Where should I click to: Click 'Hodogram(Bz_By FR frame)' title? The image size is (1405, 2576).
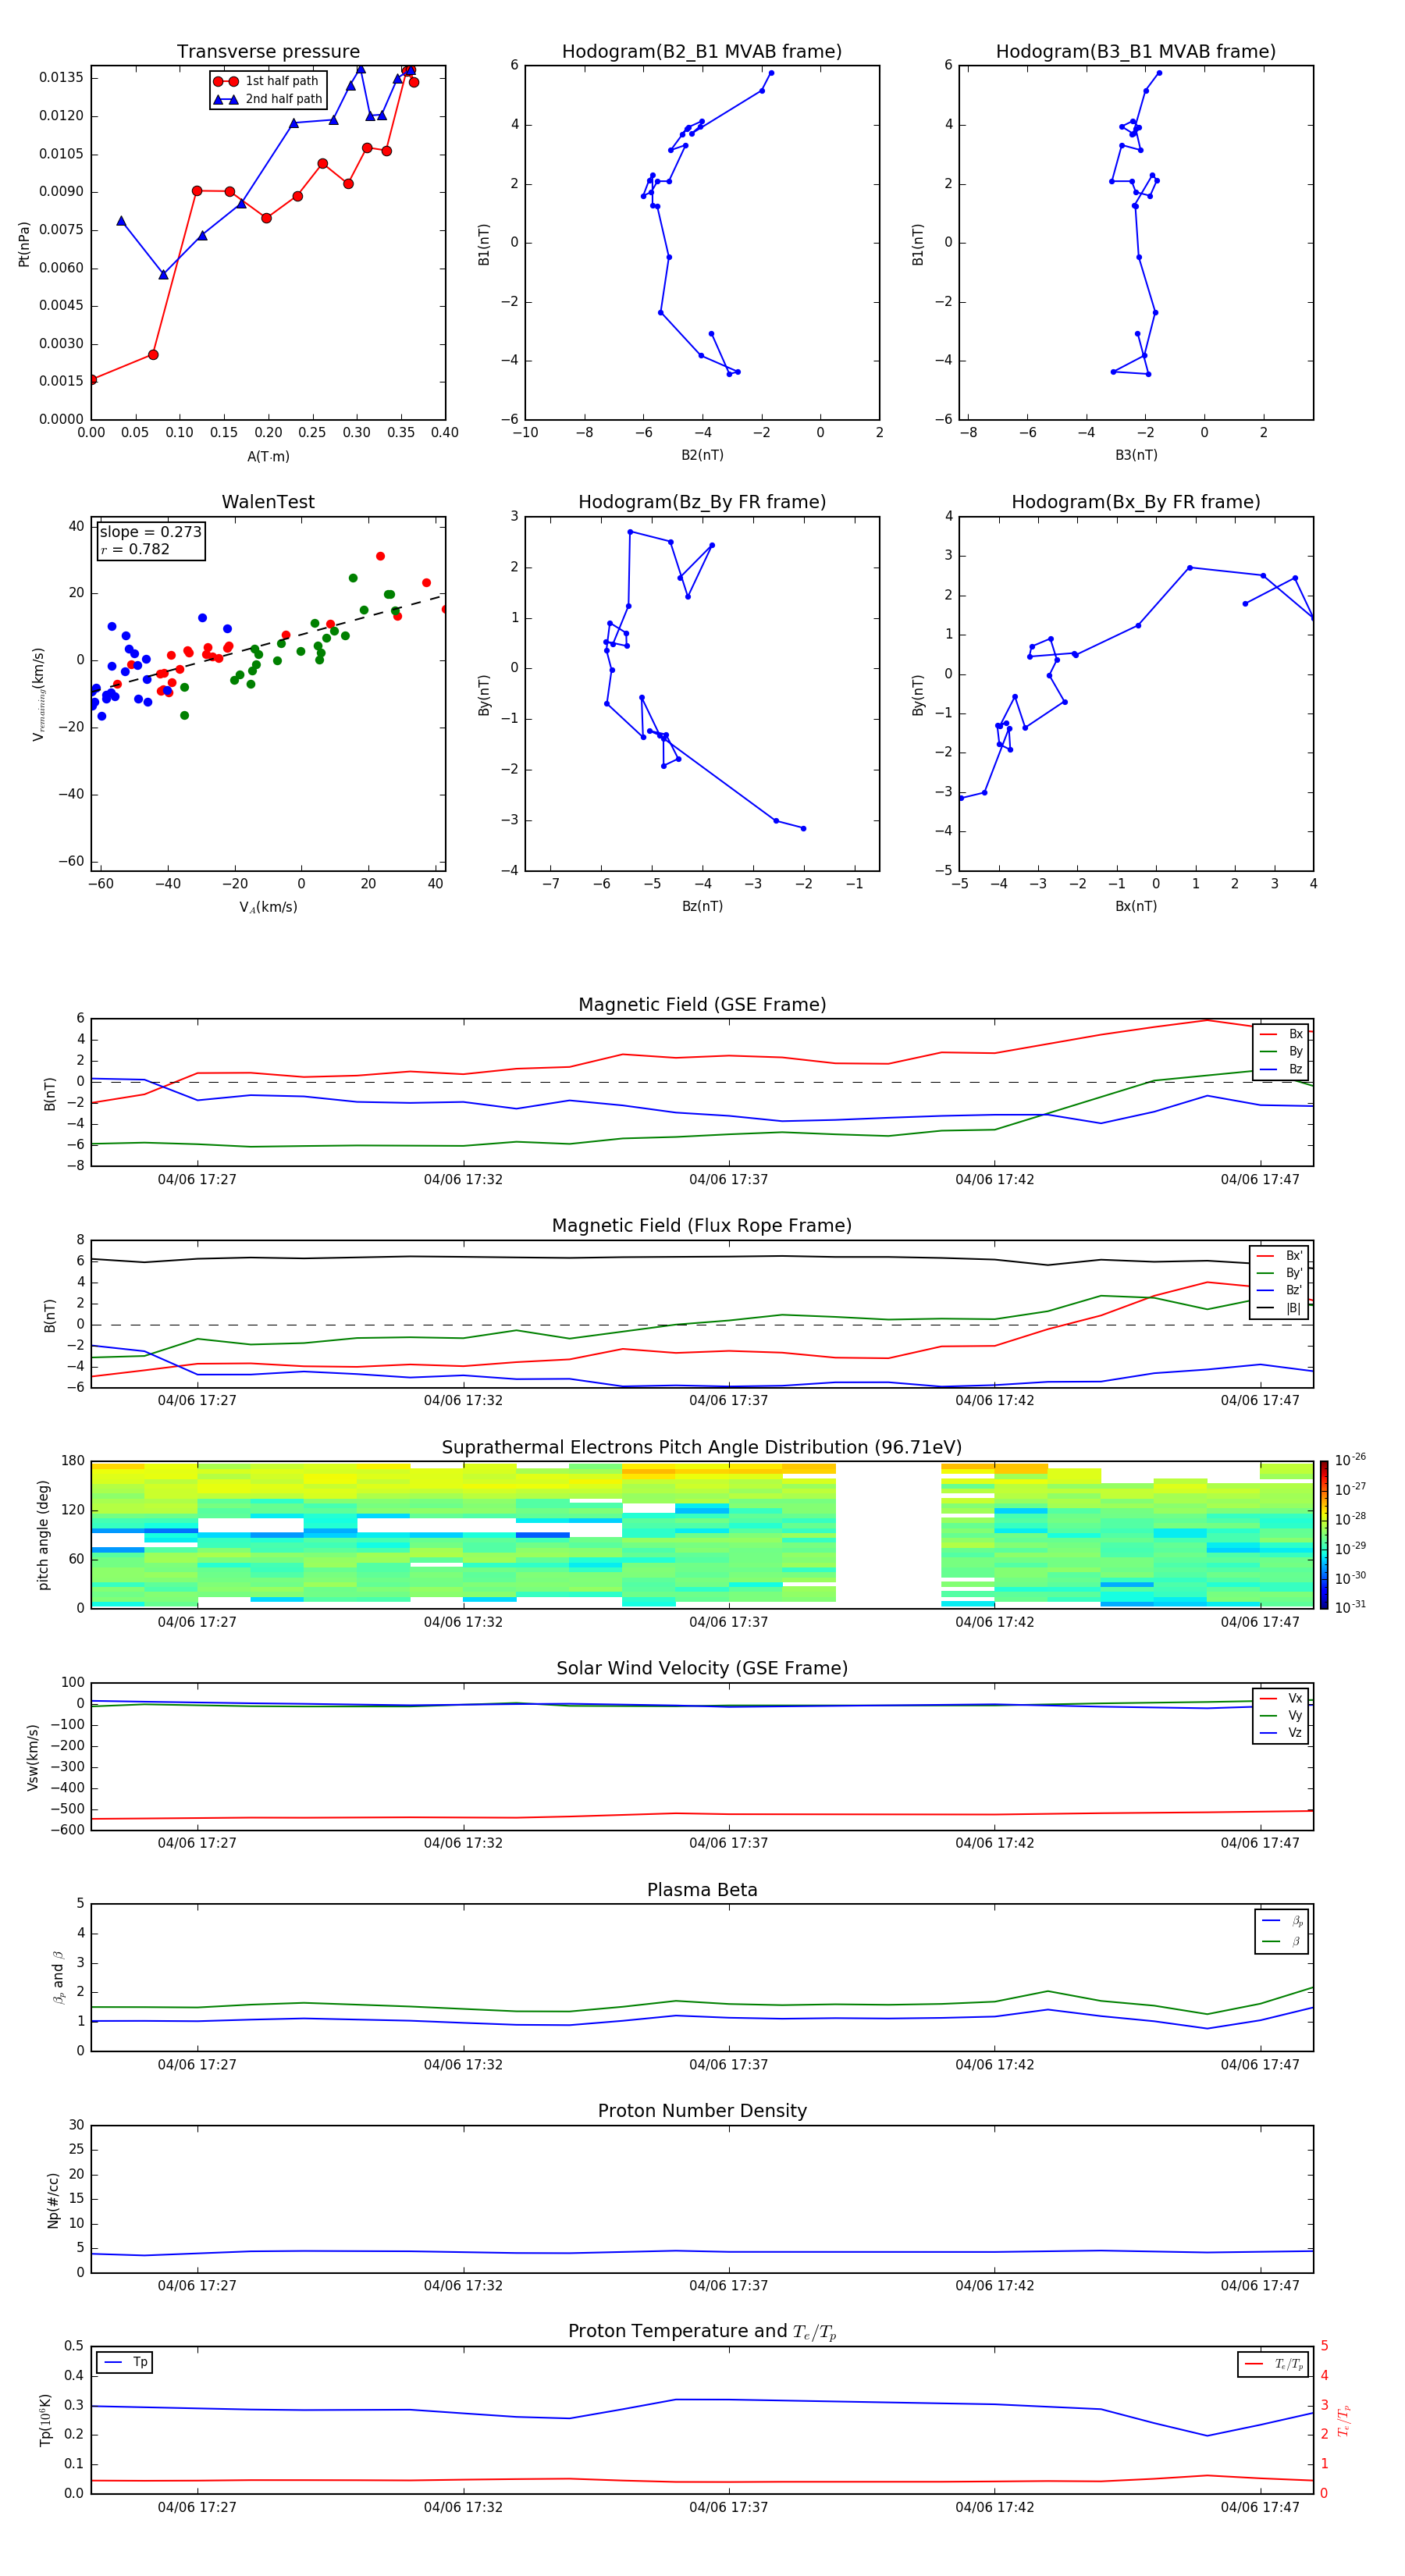pos(702,502)
